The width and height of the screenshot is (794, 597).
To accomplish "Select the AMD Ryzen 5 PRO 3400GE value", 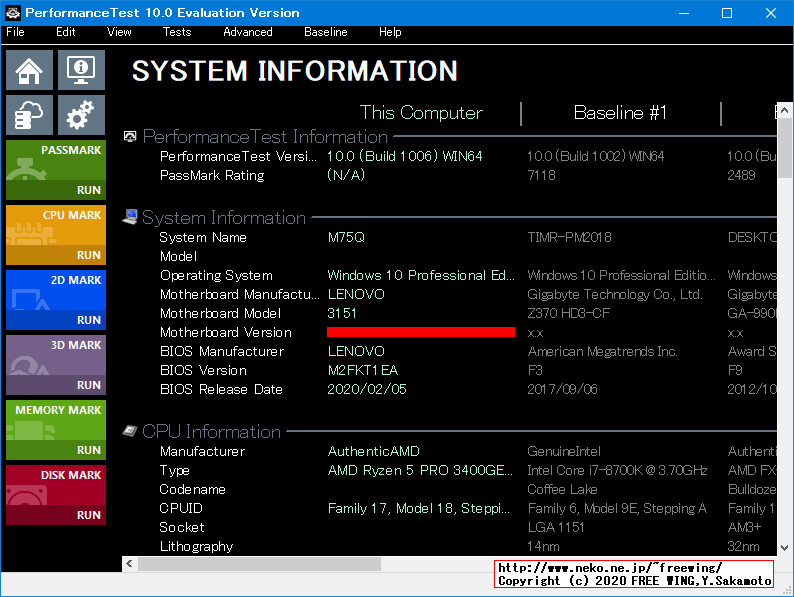I will pos(420,470).
